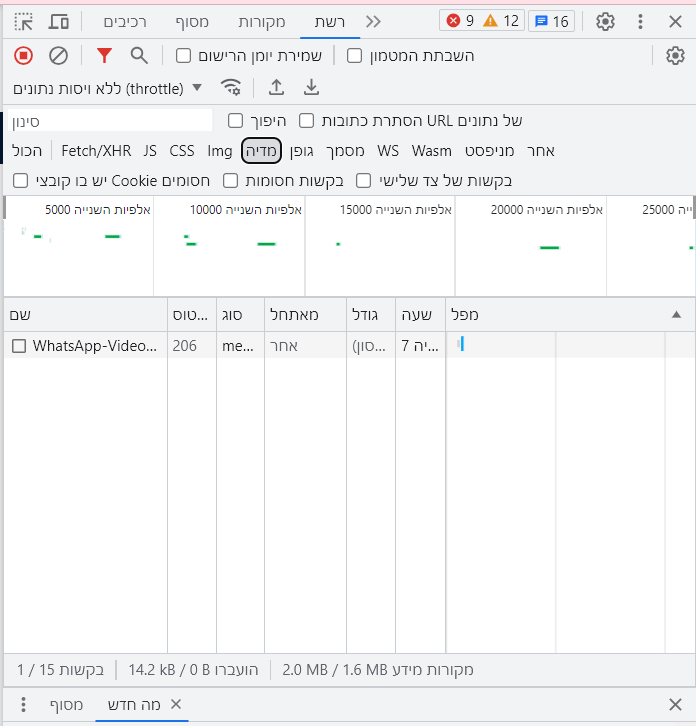Open the throttle dropdown 'ללא ויסות נתונים'
696x726 pixels.
tap(107, 88)
